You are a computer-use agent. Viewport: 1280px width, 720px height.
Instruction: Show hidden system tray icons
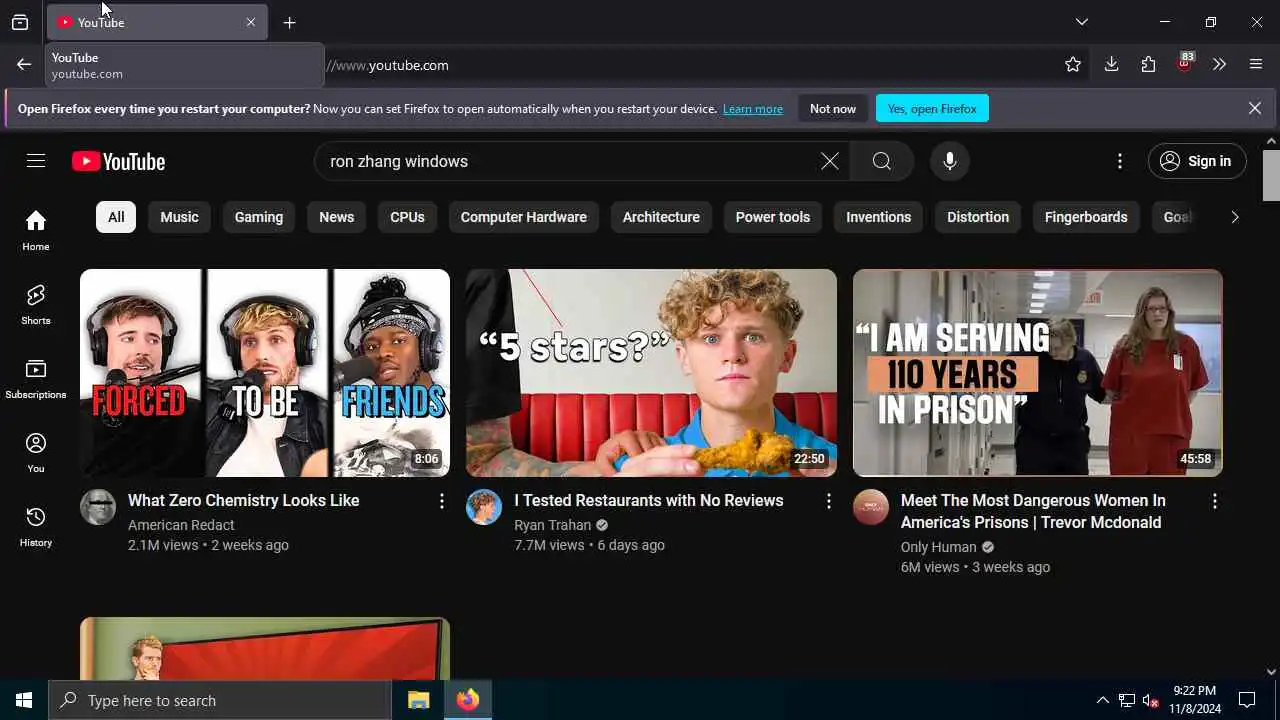(x=1103, y=700)
